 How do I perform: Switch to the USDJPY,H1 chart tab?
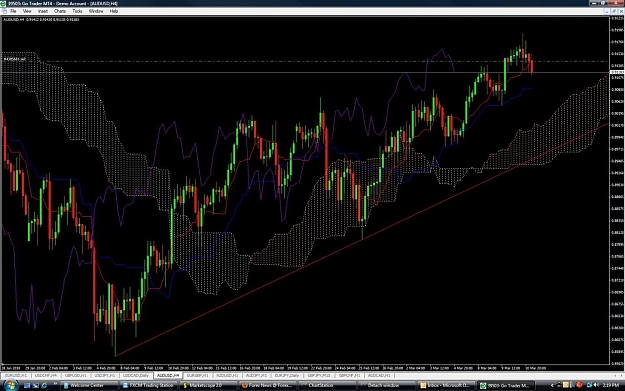(104, 375)
